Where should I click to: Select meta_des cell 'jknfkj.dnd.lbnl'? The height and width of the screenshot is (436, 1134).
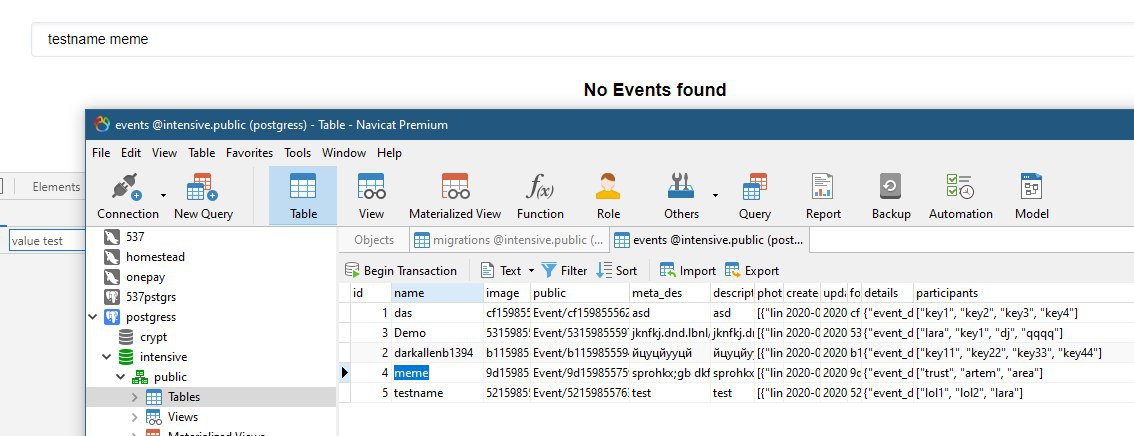coord(670,333)
